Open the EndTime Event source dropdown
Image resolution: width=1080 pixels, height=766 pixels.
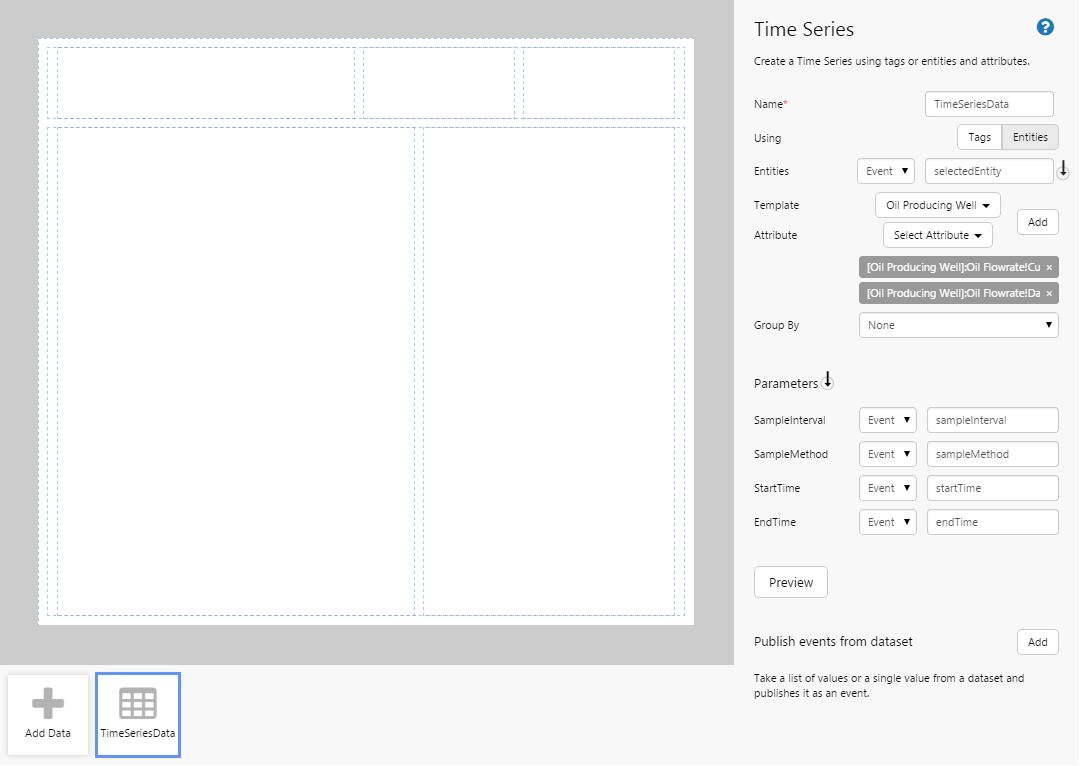pyautogui.click(x=887, y=522)
